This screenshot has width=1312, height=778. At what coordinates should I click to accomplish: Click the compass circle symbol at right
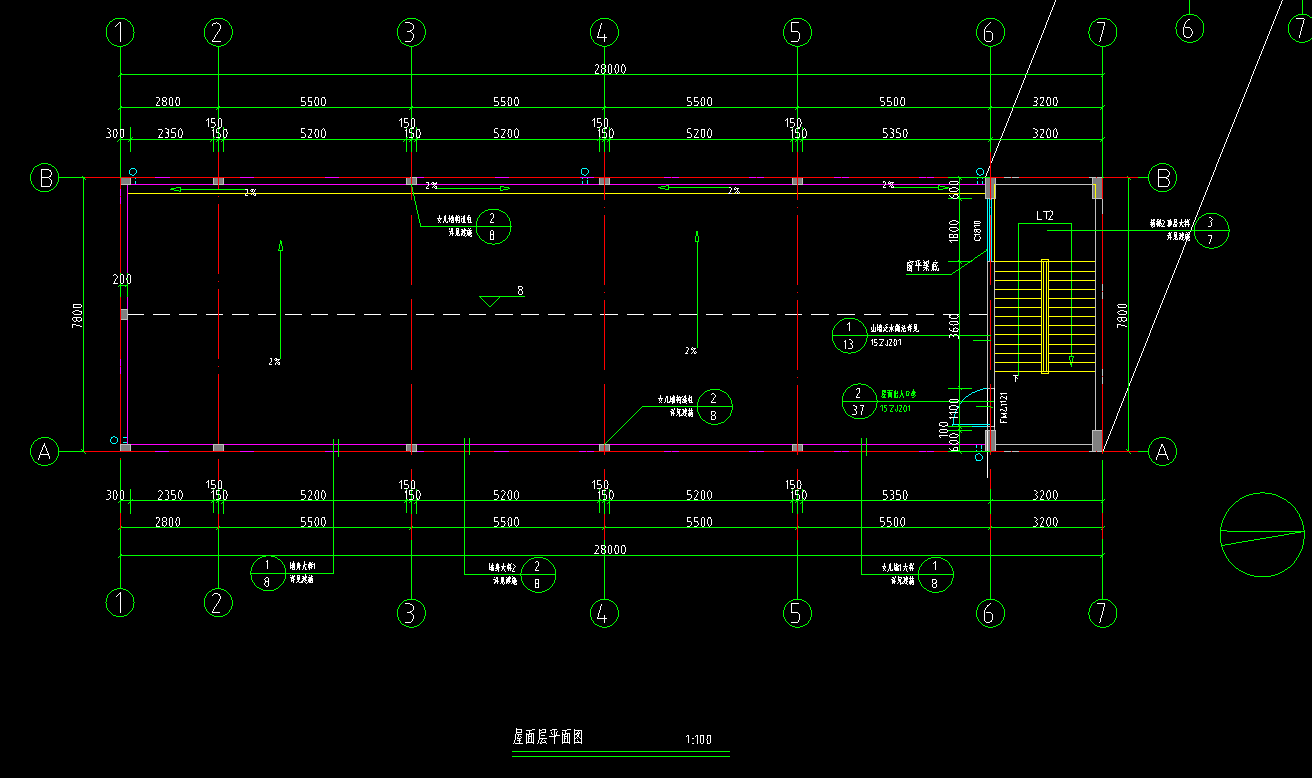(x=1262, y=535)
